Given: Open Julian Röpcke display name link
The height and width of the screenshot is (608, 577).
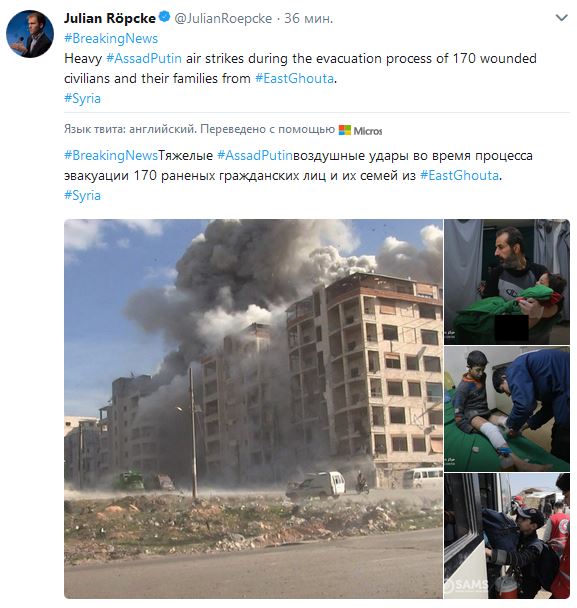Looking at the screenshot, I should click(110, 18).
